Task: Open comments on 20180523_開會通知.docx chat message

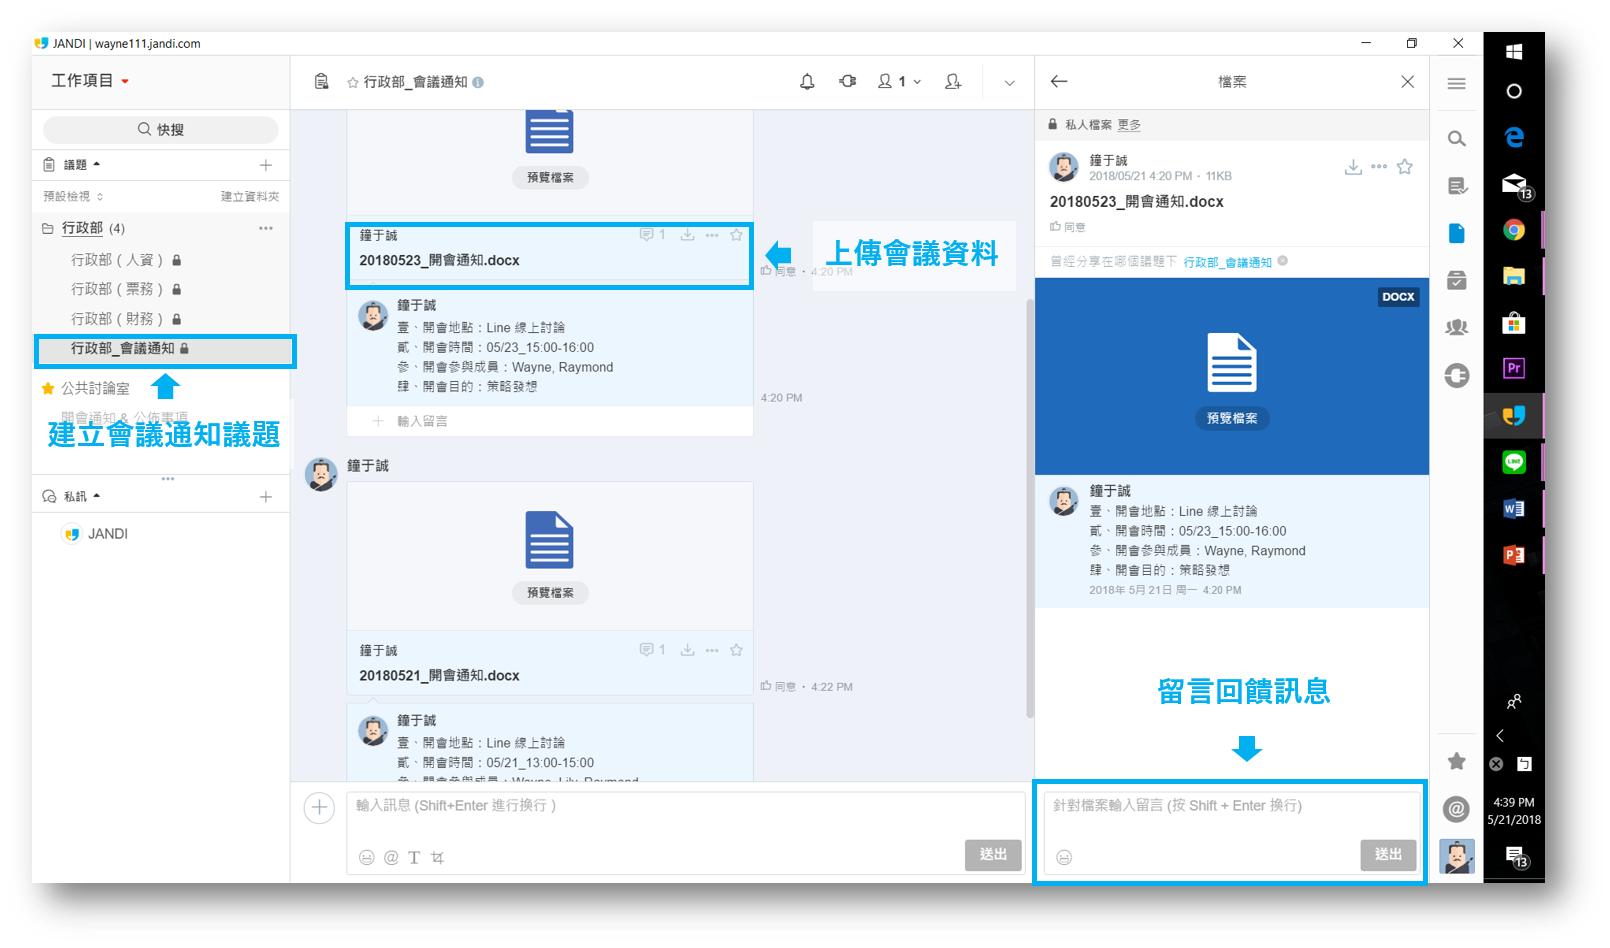Action: click(652, 235)
